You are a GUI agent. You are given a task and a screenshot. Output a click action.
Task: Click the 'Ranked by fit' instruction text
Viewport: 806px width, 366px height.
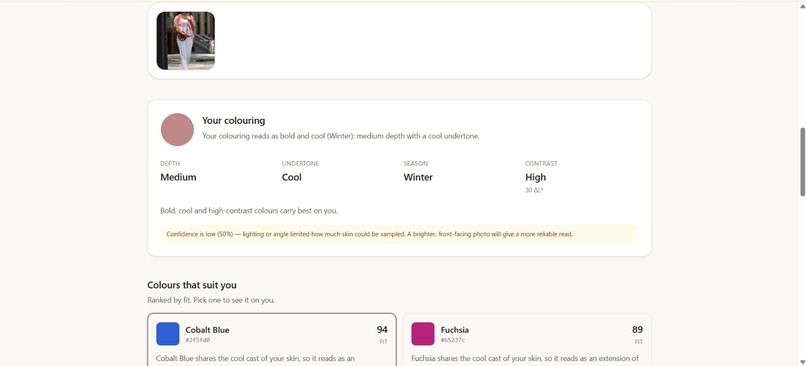click(211, 300)
